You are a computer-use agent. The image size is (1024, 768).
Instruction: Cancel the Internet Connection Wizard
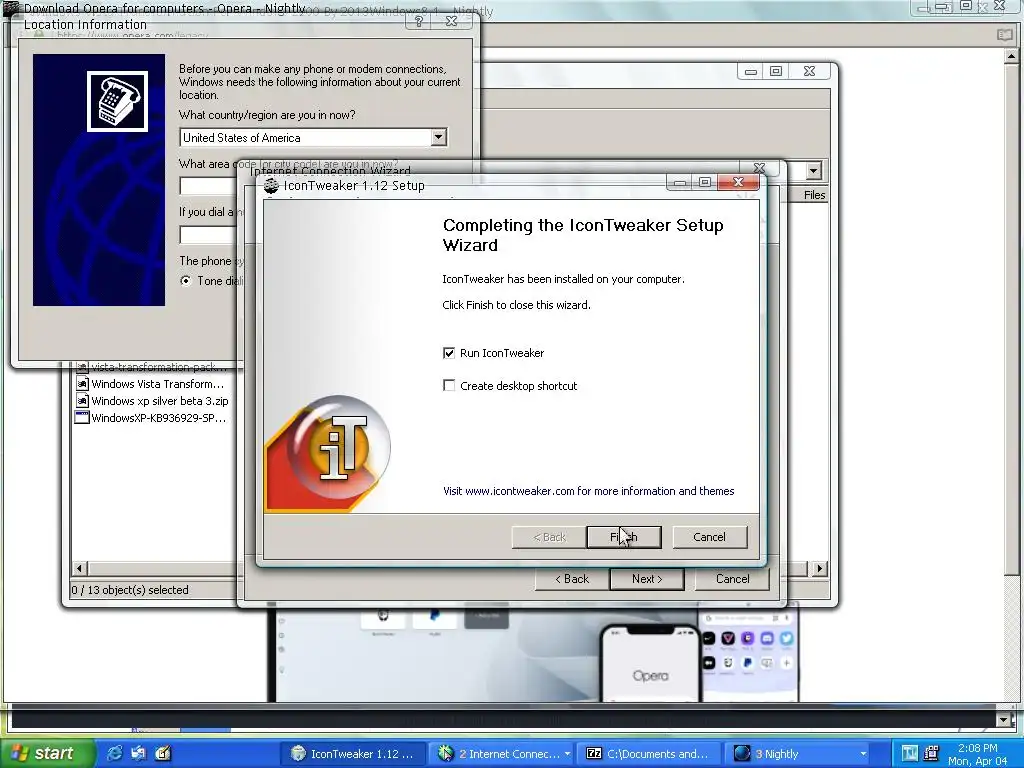732,579
